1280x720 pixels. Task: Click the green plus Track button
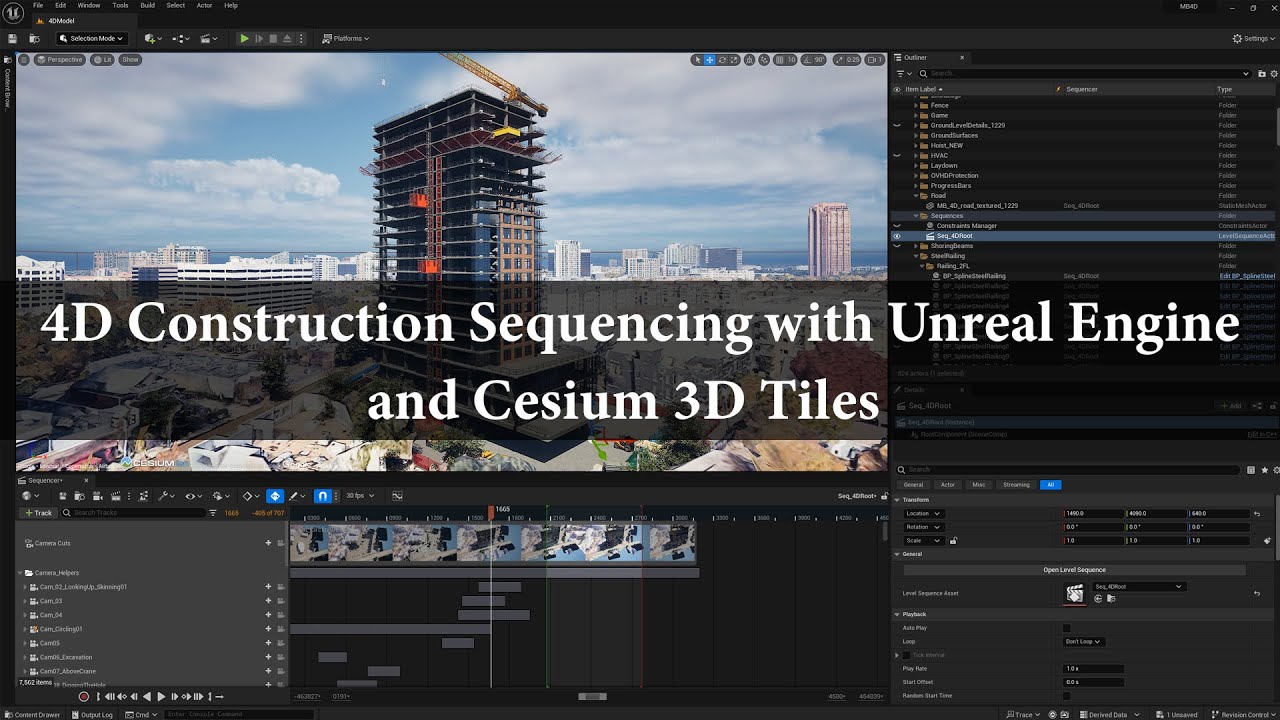pyautogui.click(x=39, y=513)
